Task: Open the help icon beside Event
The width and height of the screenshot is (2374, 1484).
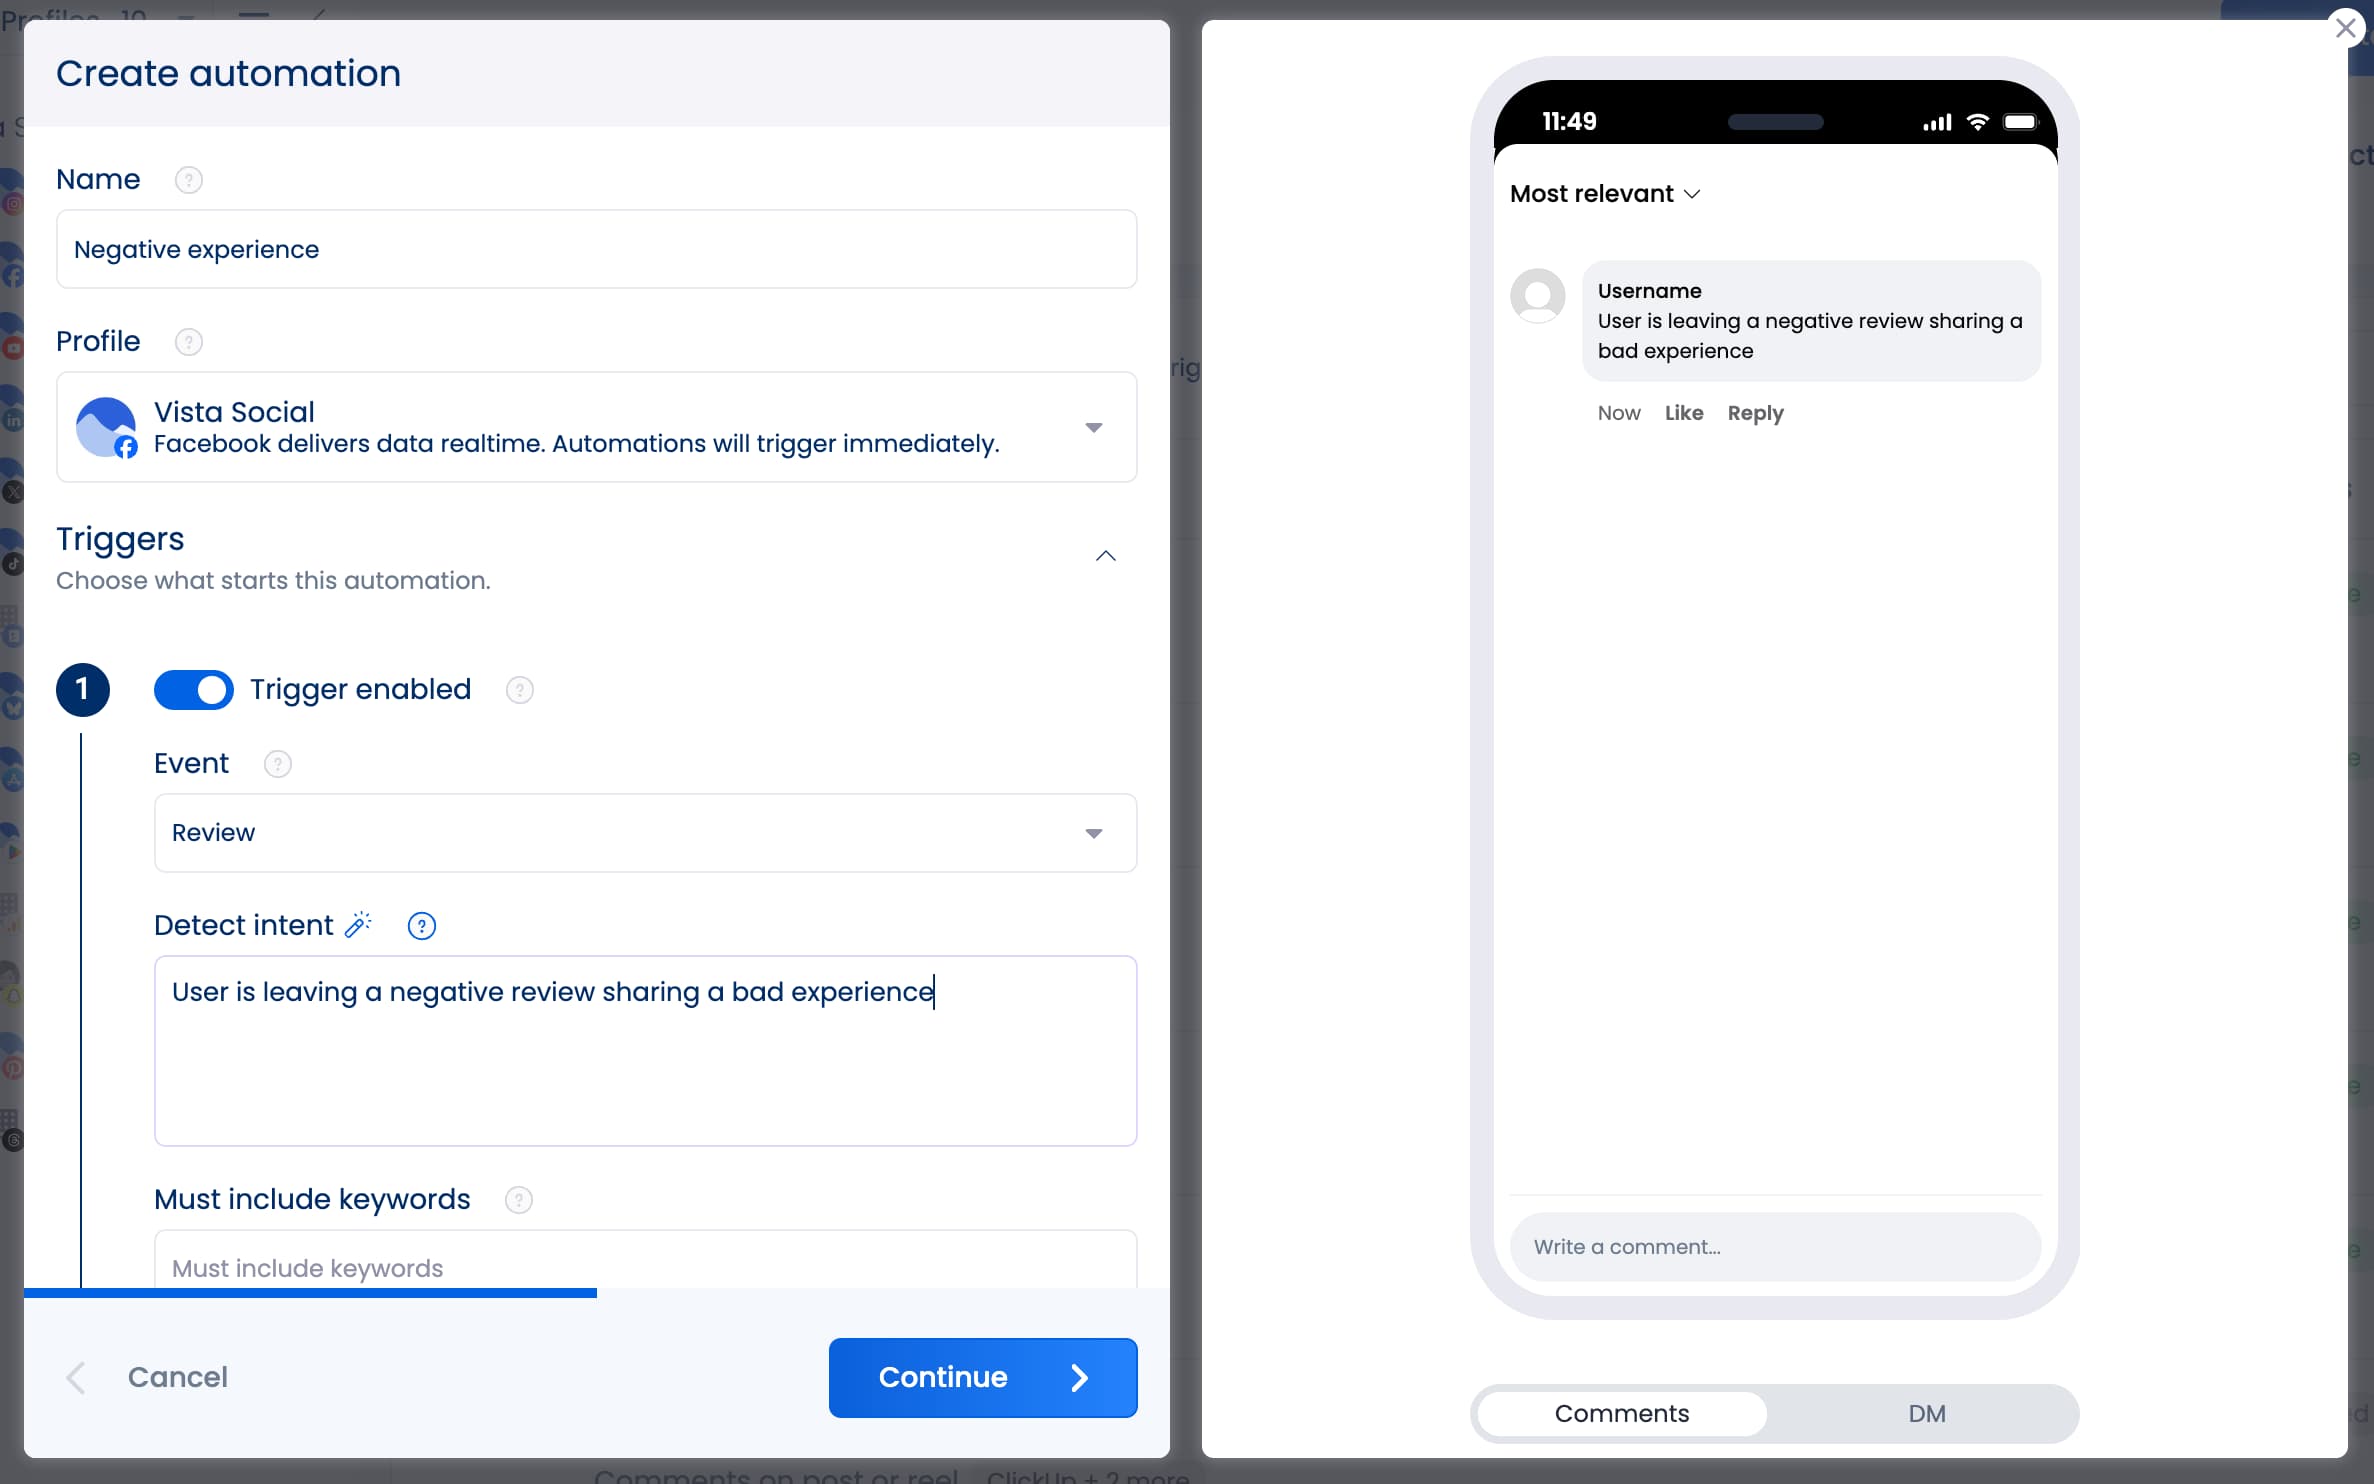Action: 277,763
